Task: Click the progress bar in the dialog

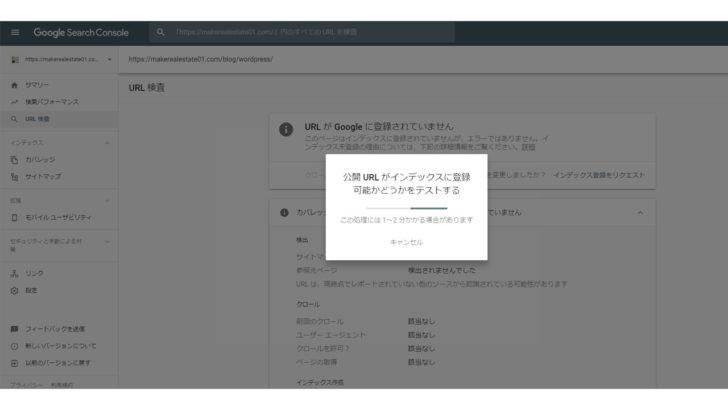Action: [406, 208]
